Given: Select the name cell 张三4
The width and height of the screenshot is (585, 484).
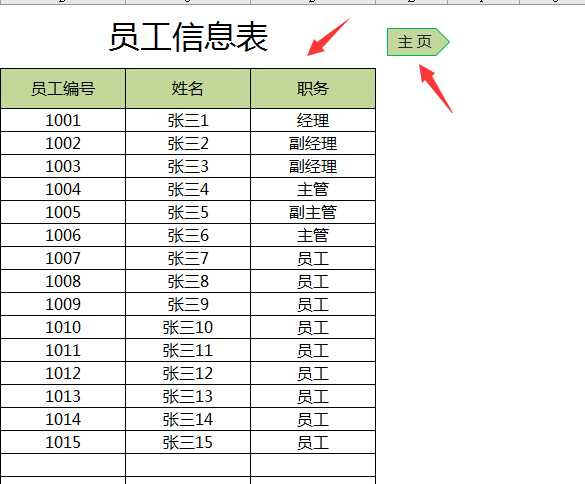Looking at the screenshot, I should tap(188, 189).
